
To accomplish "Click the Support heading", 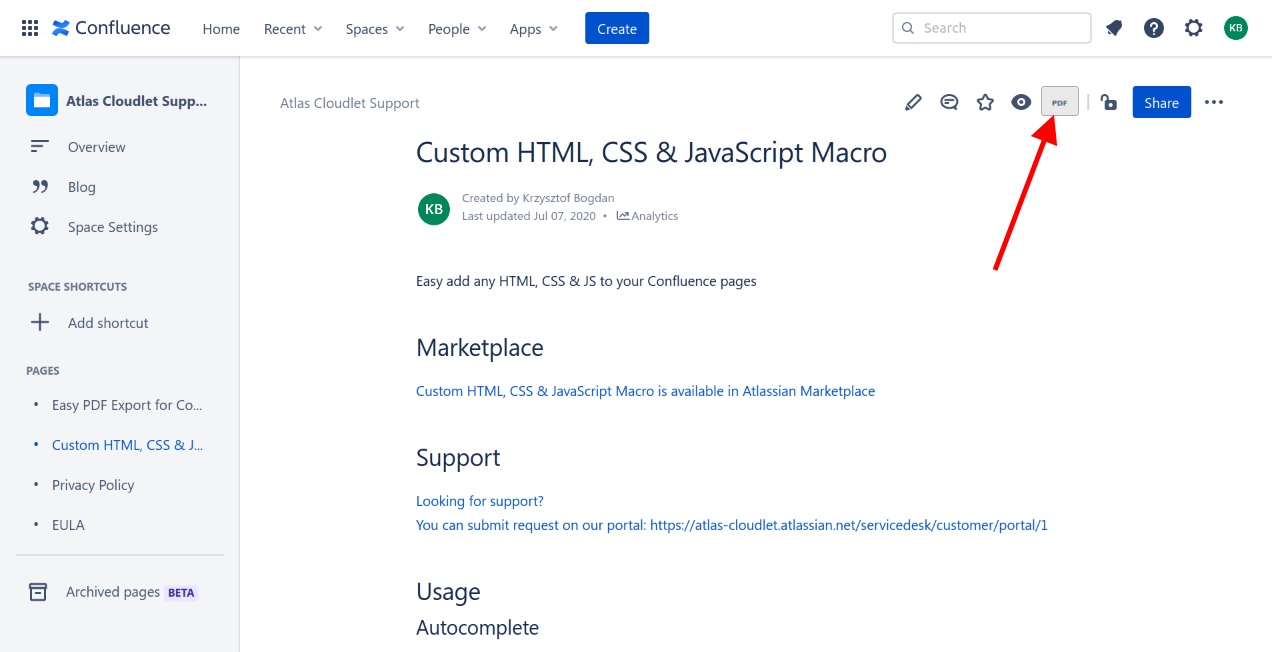I will [x=458, y=458].
